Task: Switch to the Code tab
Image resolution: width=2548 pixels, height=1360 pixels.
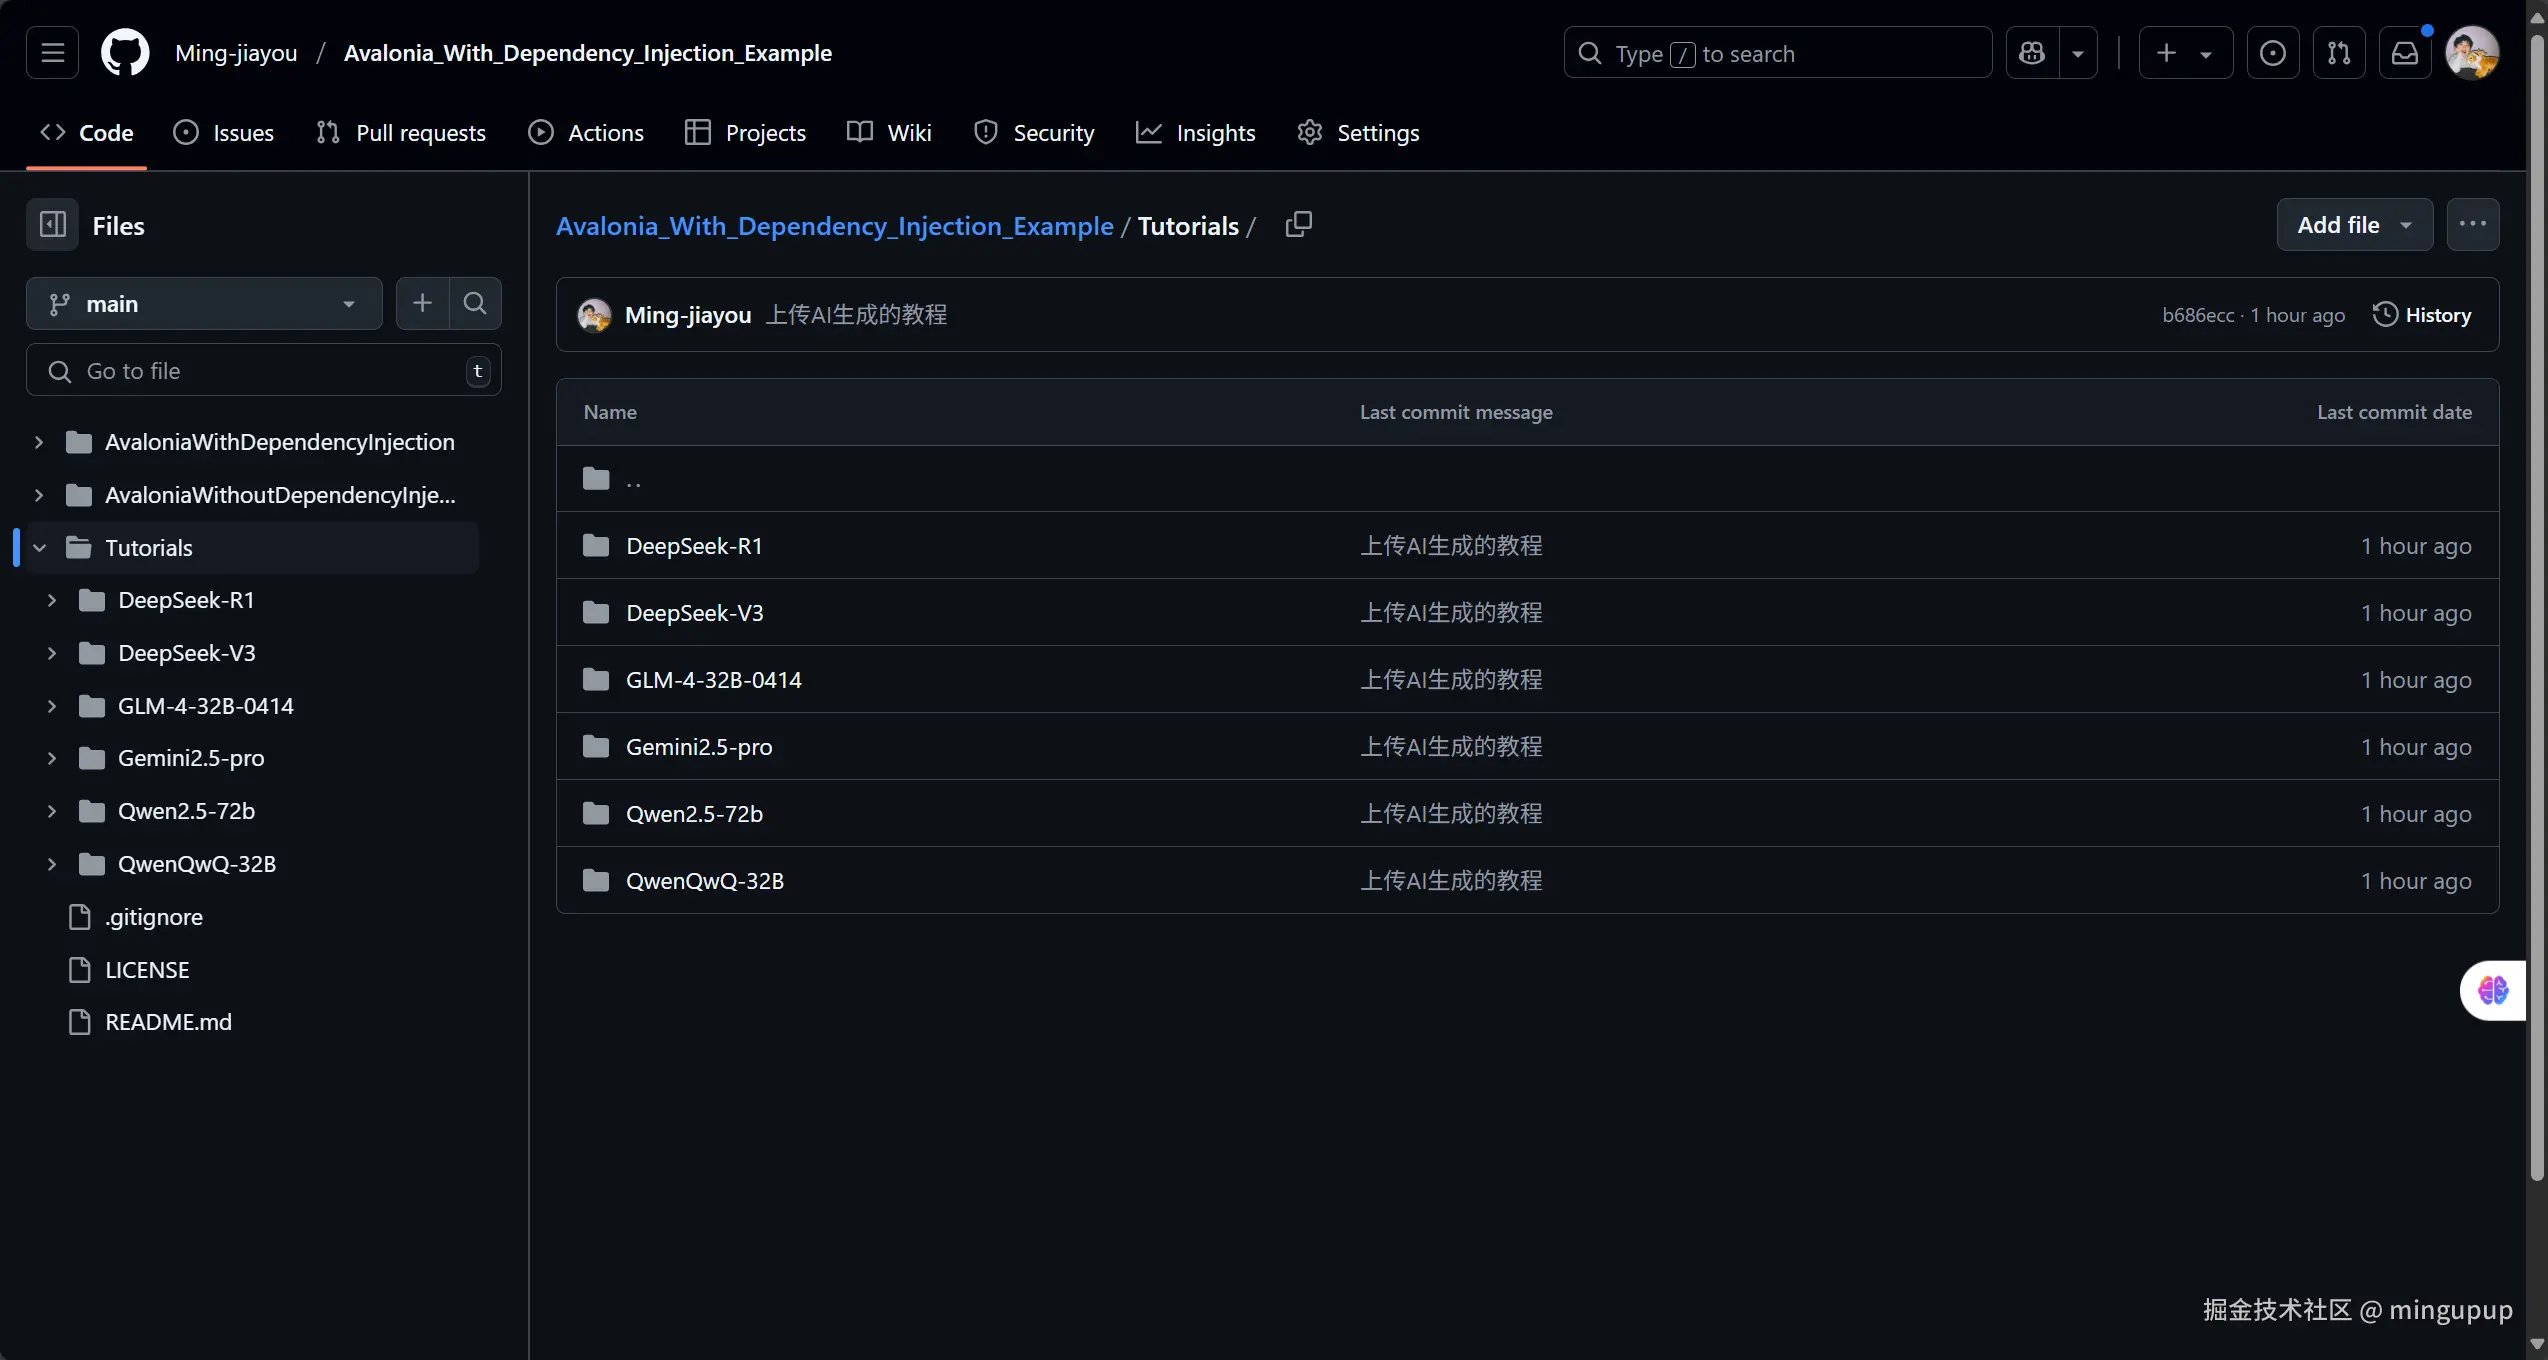Action: (86, 132)
